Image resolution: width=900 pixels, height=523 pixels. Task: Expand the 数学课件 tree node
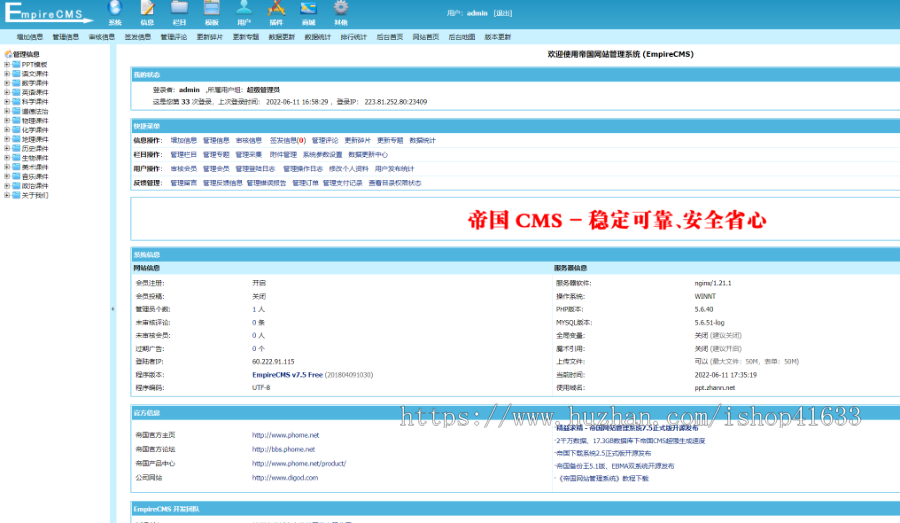[x=7, y=83]
